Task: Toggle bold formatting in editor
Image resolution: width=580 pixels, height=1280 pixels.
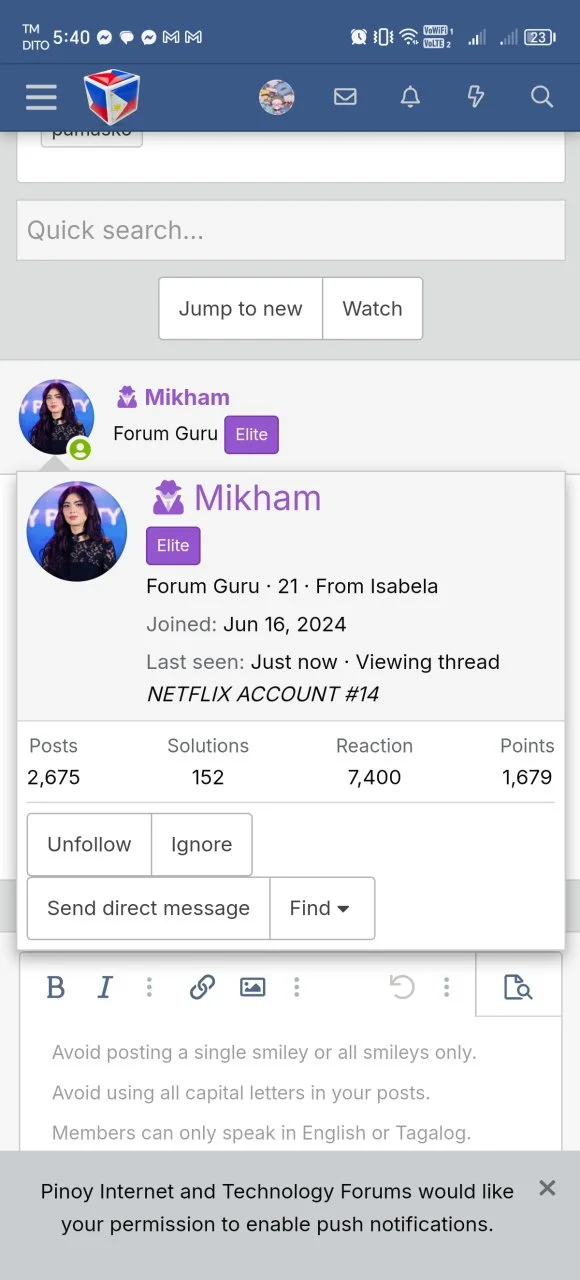Action: [56, 988]
